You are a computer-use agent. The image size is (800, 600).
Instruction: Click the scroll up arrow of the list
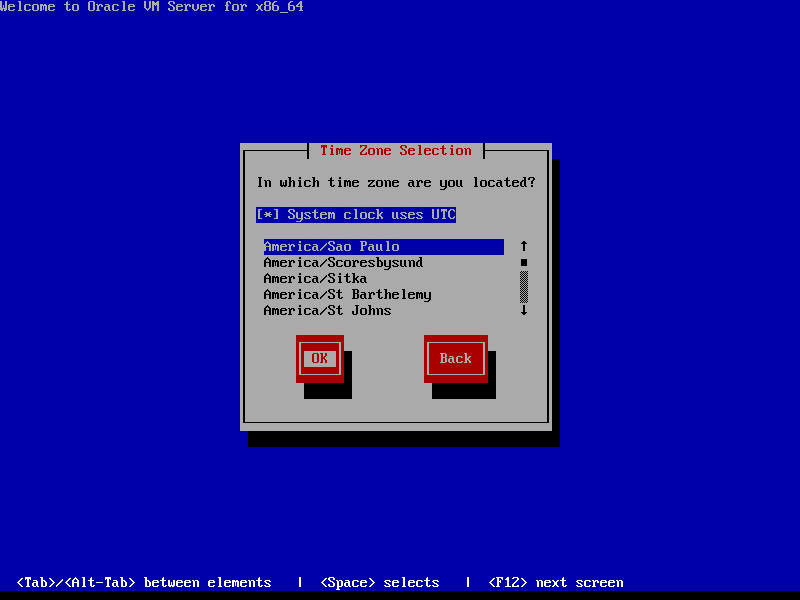[523, 246]
